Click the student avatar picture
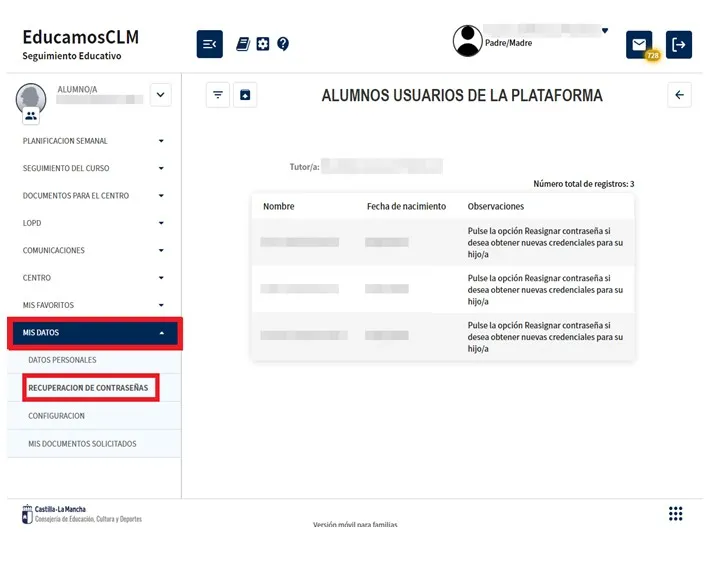 (31, 98)
